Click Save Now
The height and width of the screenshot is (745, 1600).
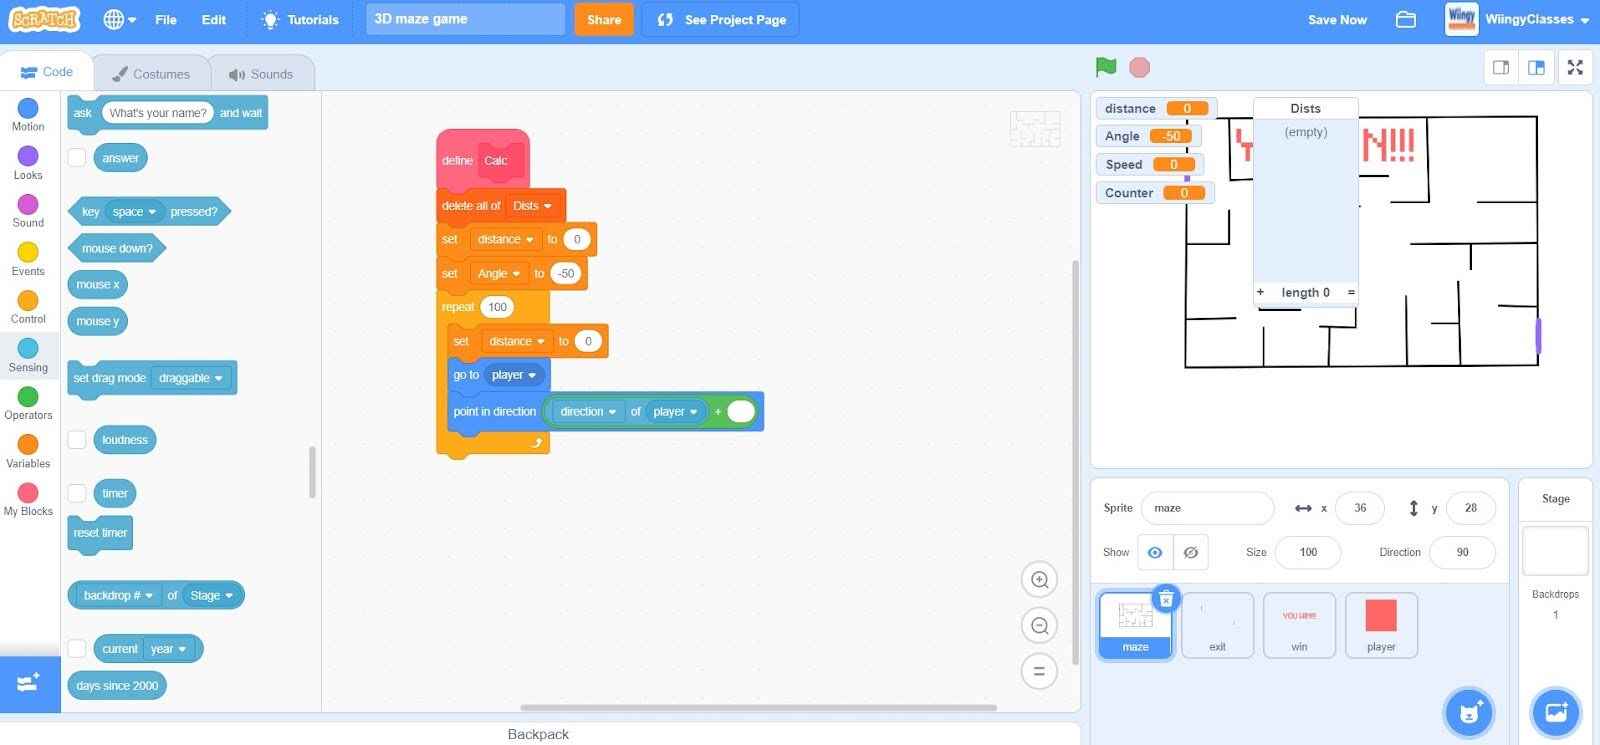pos(1337,19)
